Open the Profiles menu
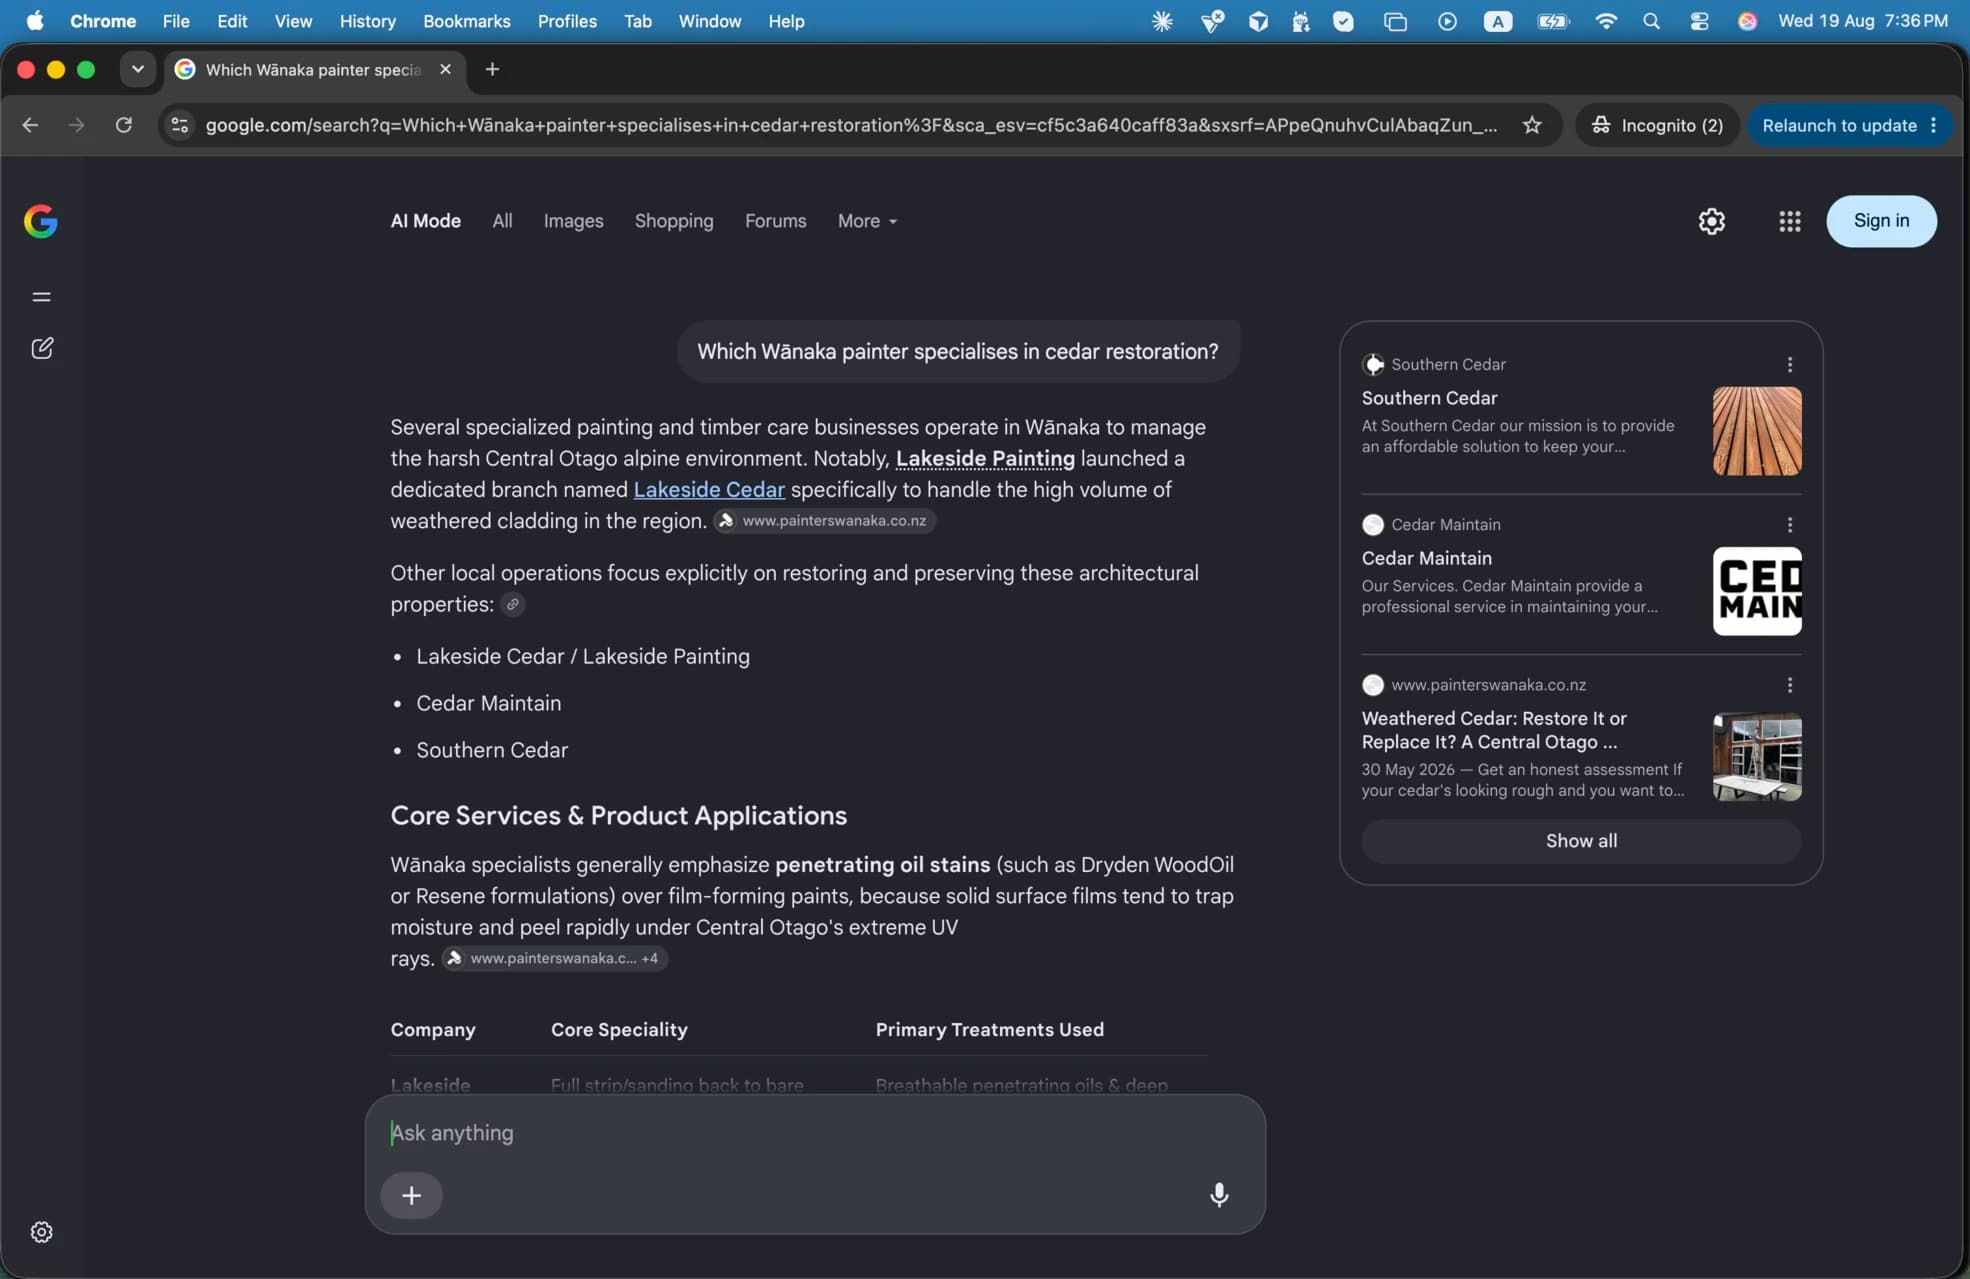The width and height of the screenshot is (1970, 1279). (567, 21)
